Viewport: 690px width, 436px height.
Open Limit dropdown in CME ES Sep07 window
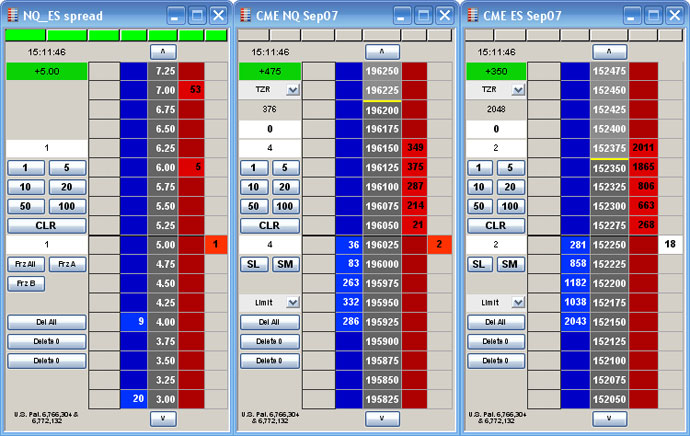(x=520, y=302)
